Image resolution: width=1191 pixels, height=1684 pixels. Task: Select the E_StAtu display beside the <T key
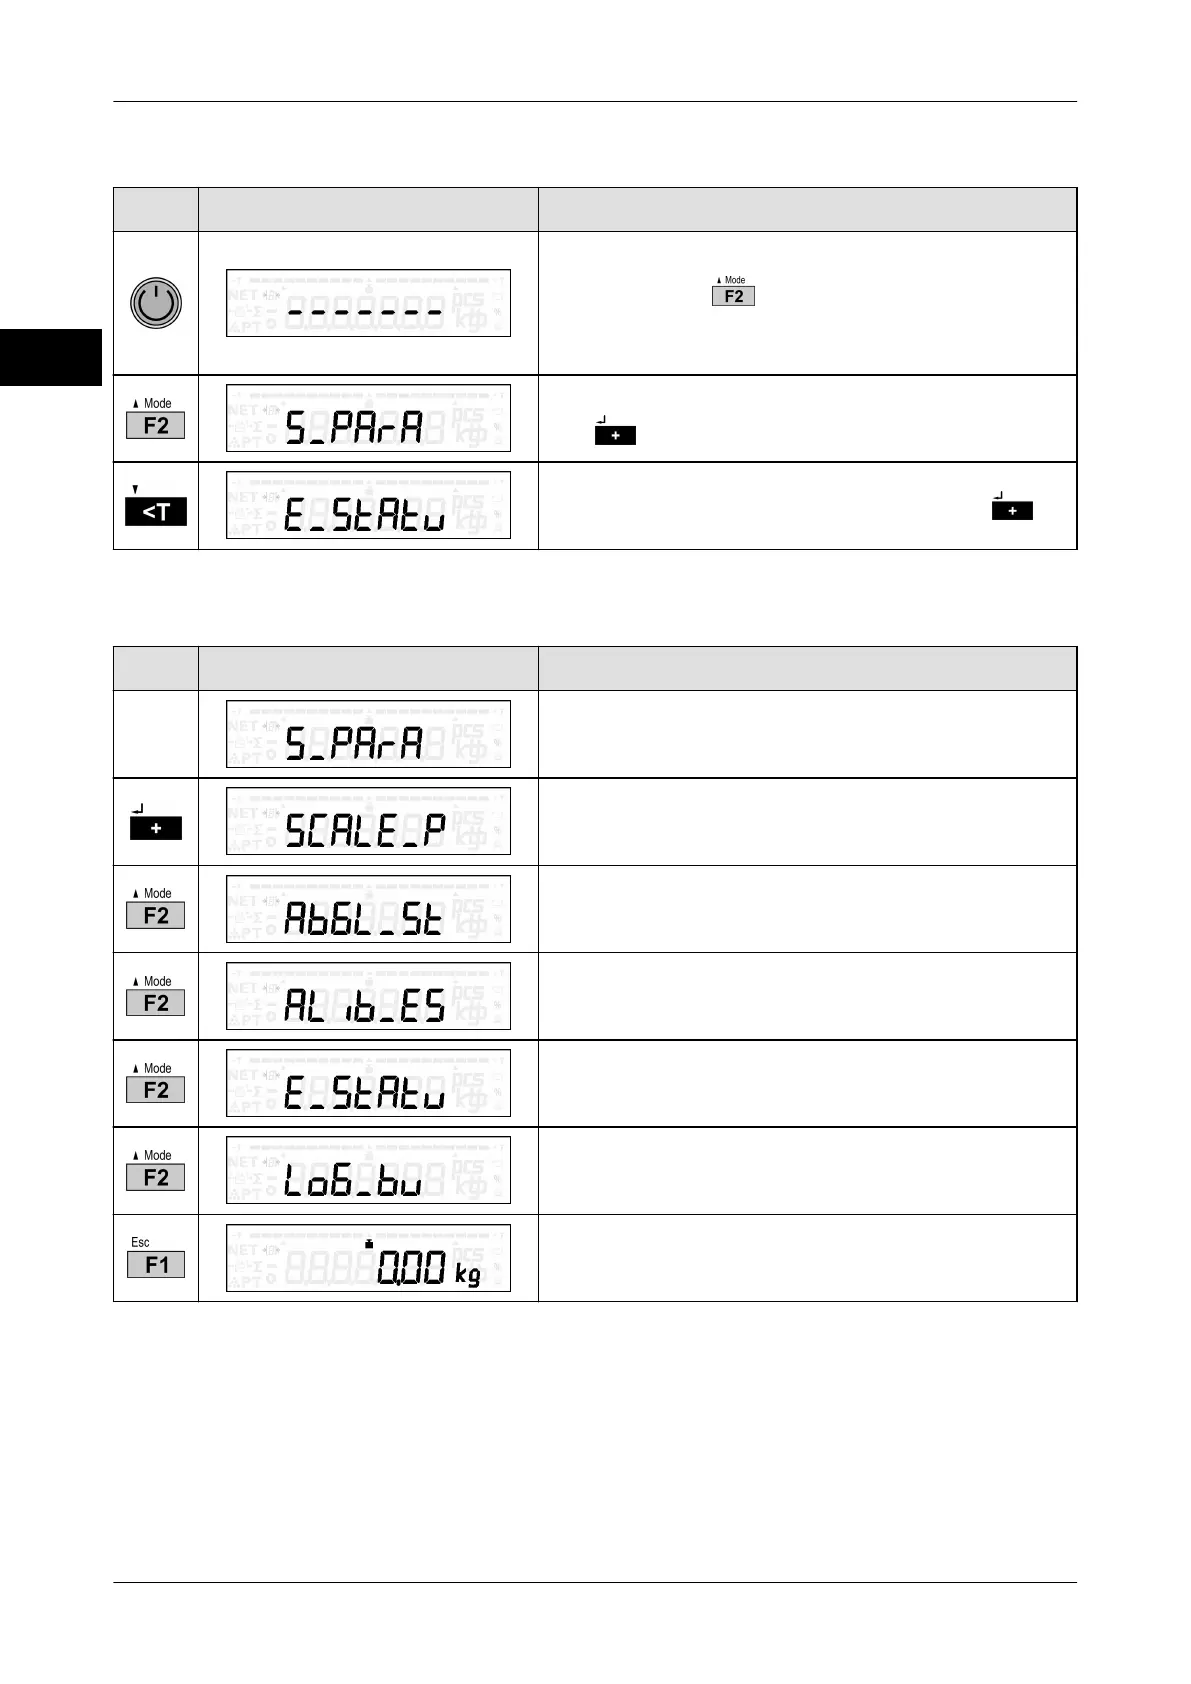(368, 505)
